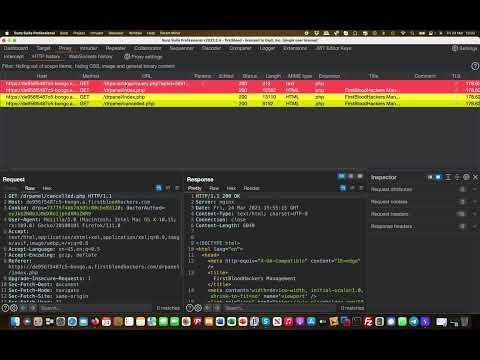Select the highlighted Inspector layout icon
Viewport: 480px width, 360px height.
(x=438, y=177)
